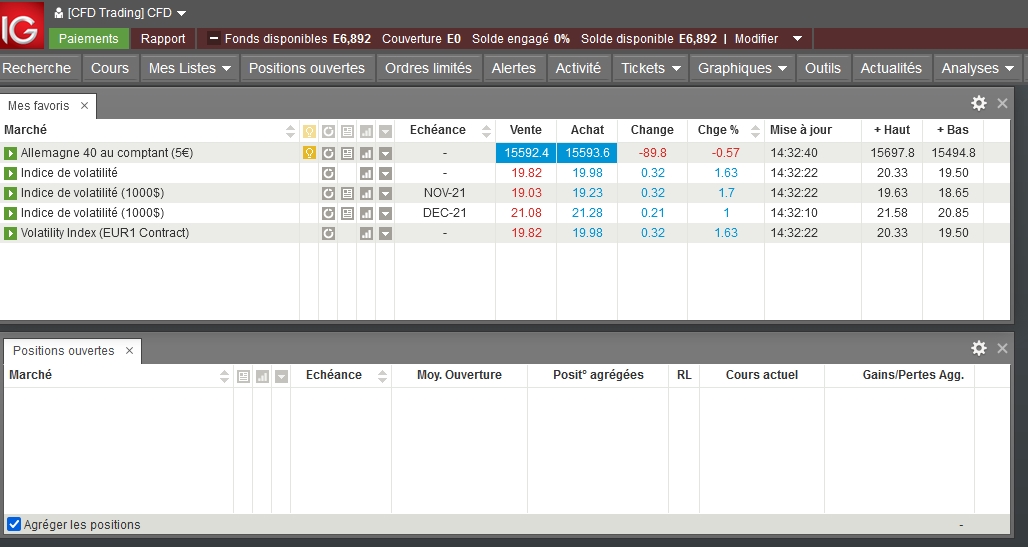Viewport: 1028px width, 547px height.
Task: Uncheck Agréger les positions checkbox
Action: click(14, 524)
